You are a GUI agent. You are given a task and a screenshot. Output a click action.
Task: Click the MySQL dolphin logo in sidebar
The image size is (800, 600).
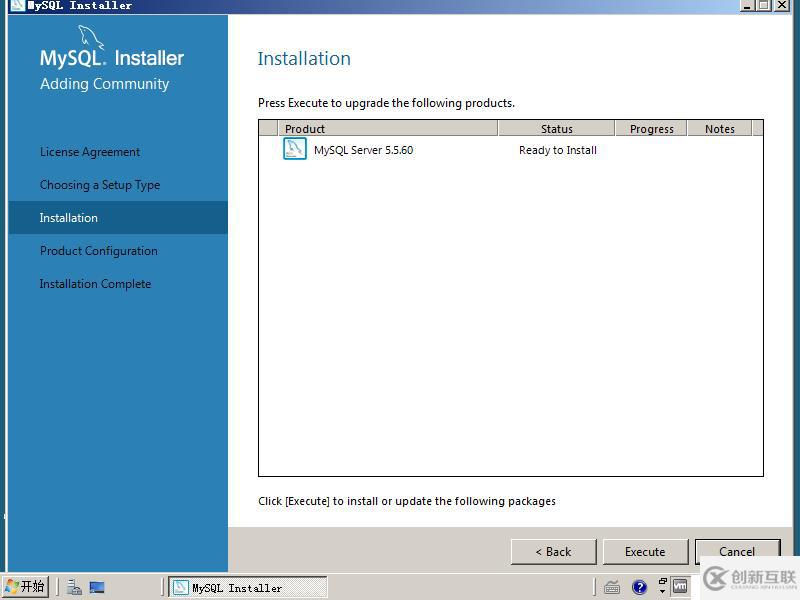point(91,38)
